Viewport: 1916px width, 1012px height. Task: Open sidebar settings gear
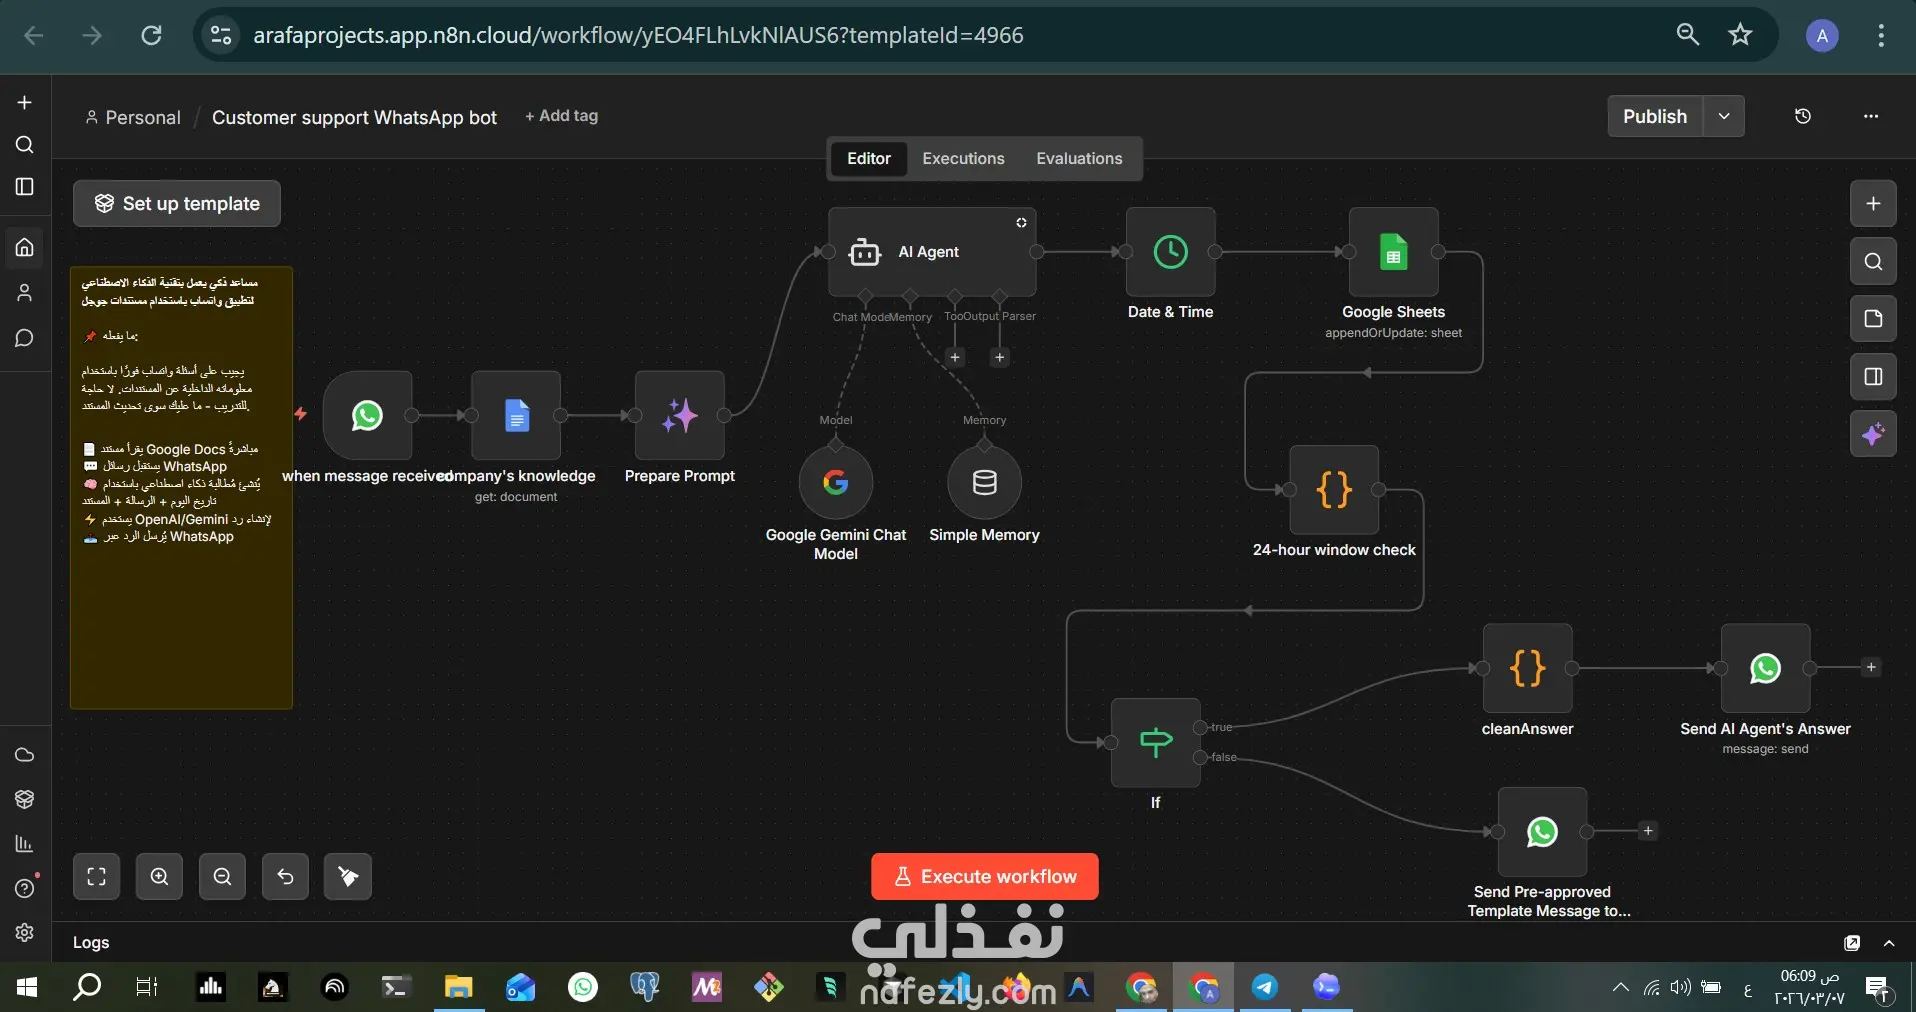(25, 933)
